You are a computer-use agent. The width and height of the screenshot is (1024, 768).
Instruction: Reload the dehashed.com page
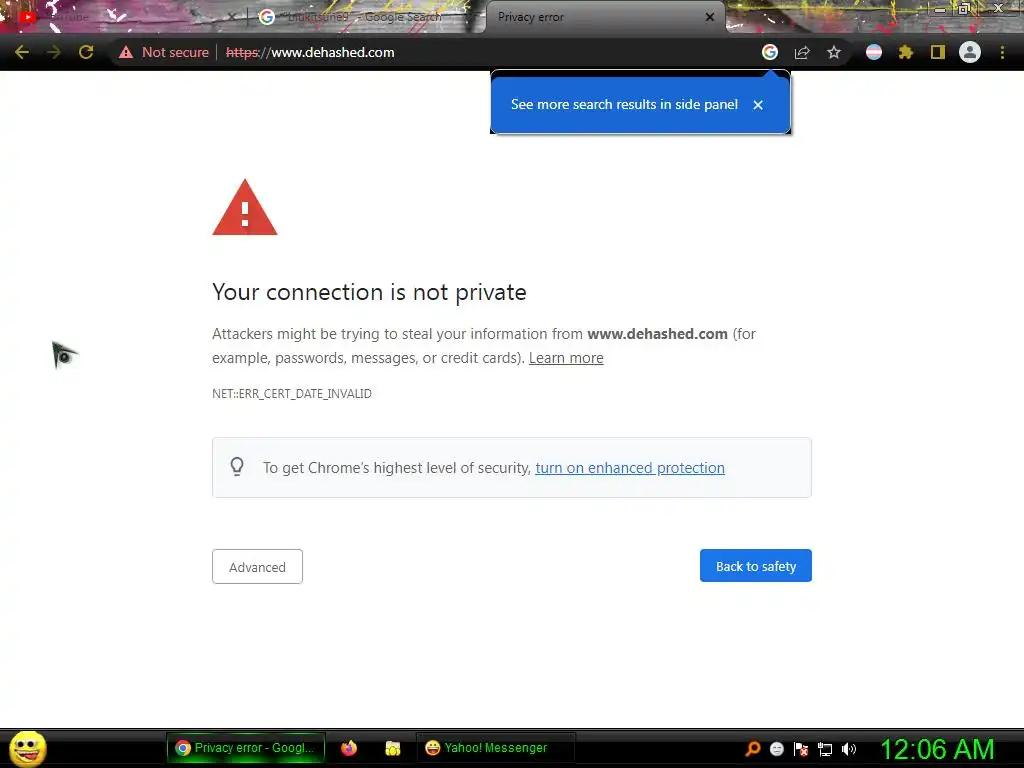pyautogui.click(x=86, y=52)
